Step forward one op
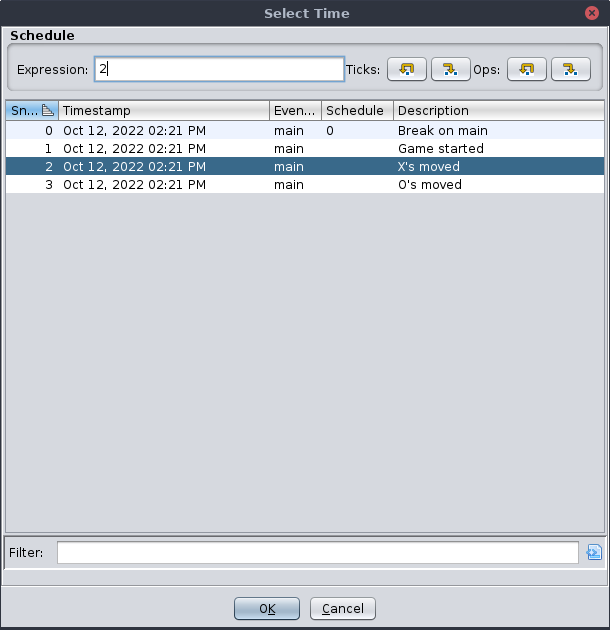The width and height of the screenshot is (610, 630). point(570,69)
